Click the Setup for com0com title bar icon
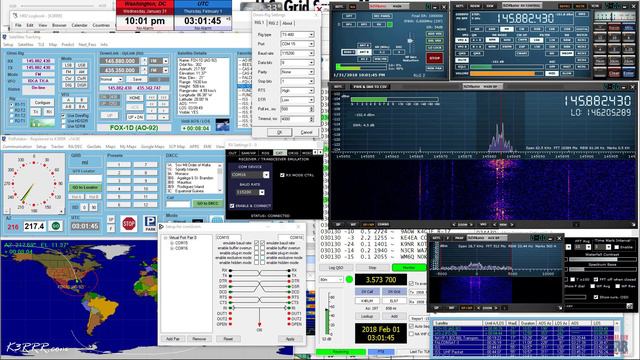 (161, 227)
